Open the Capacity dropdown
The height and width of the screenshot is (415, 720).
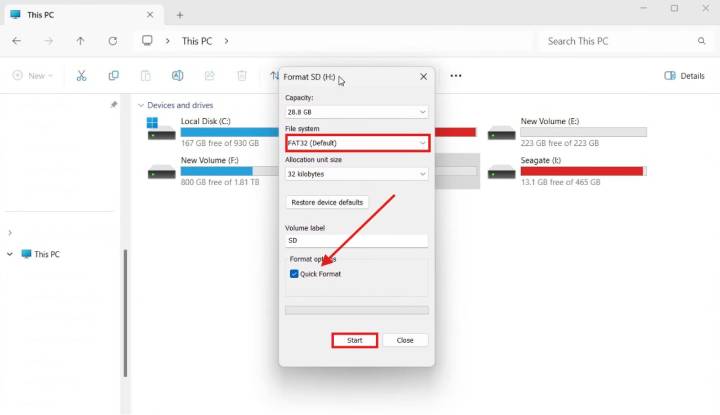click(x=356, y=112)
